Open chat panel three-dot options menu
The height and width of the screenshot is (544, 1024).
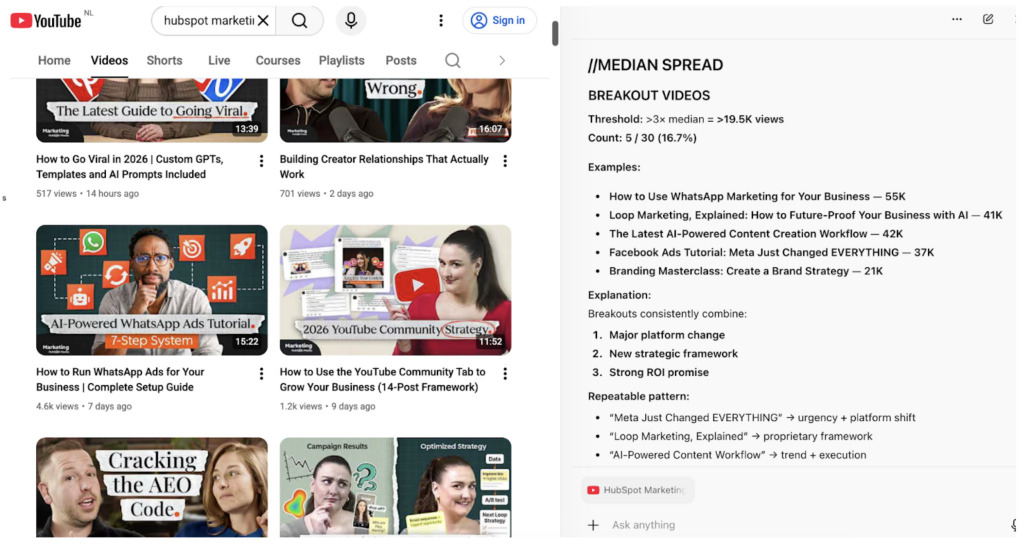click(957, 19)
